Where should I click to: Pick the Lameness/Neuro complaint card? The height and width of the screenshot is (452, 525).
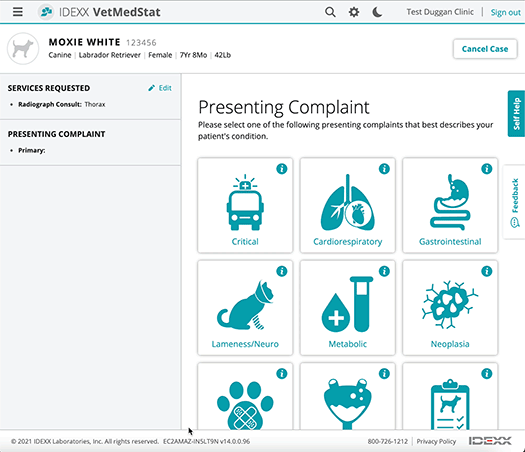(245, 308)
